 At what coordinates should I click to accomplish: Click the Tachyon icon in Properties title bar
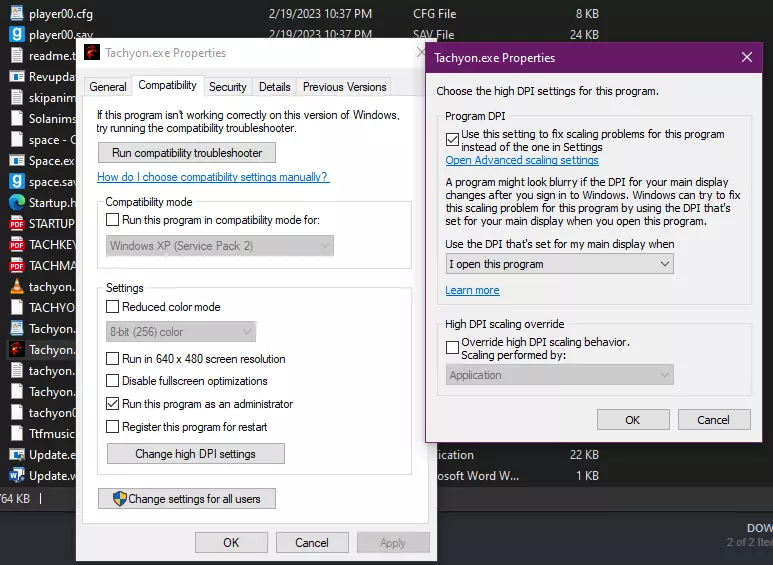92,52
